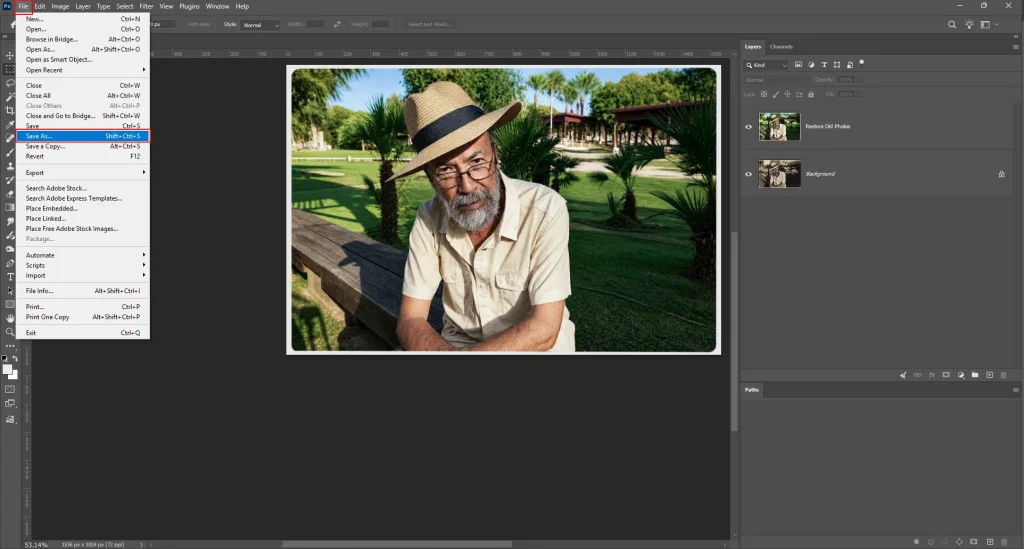Switch to the Channels tab
The height and width of the screenshot is (549, 1024).
781,47
